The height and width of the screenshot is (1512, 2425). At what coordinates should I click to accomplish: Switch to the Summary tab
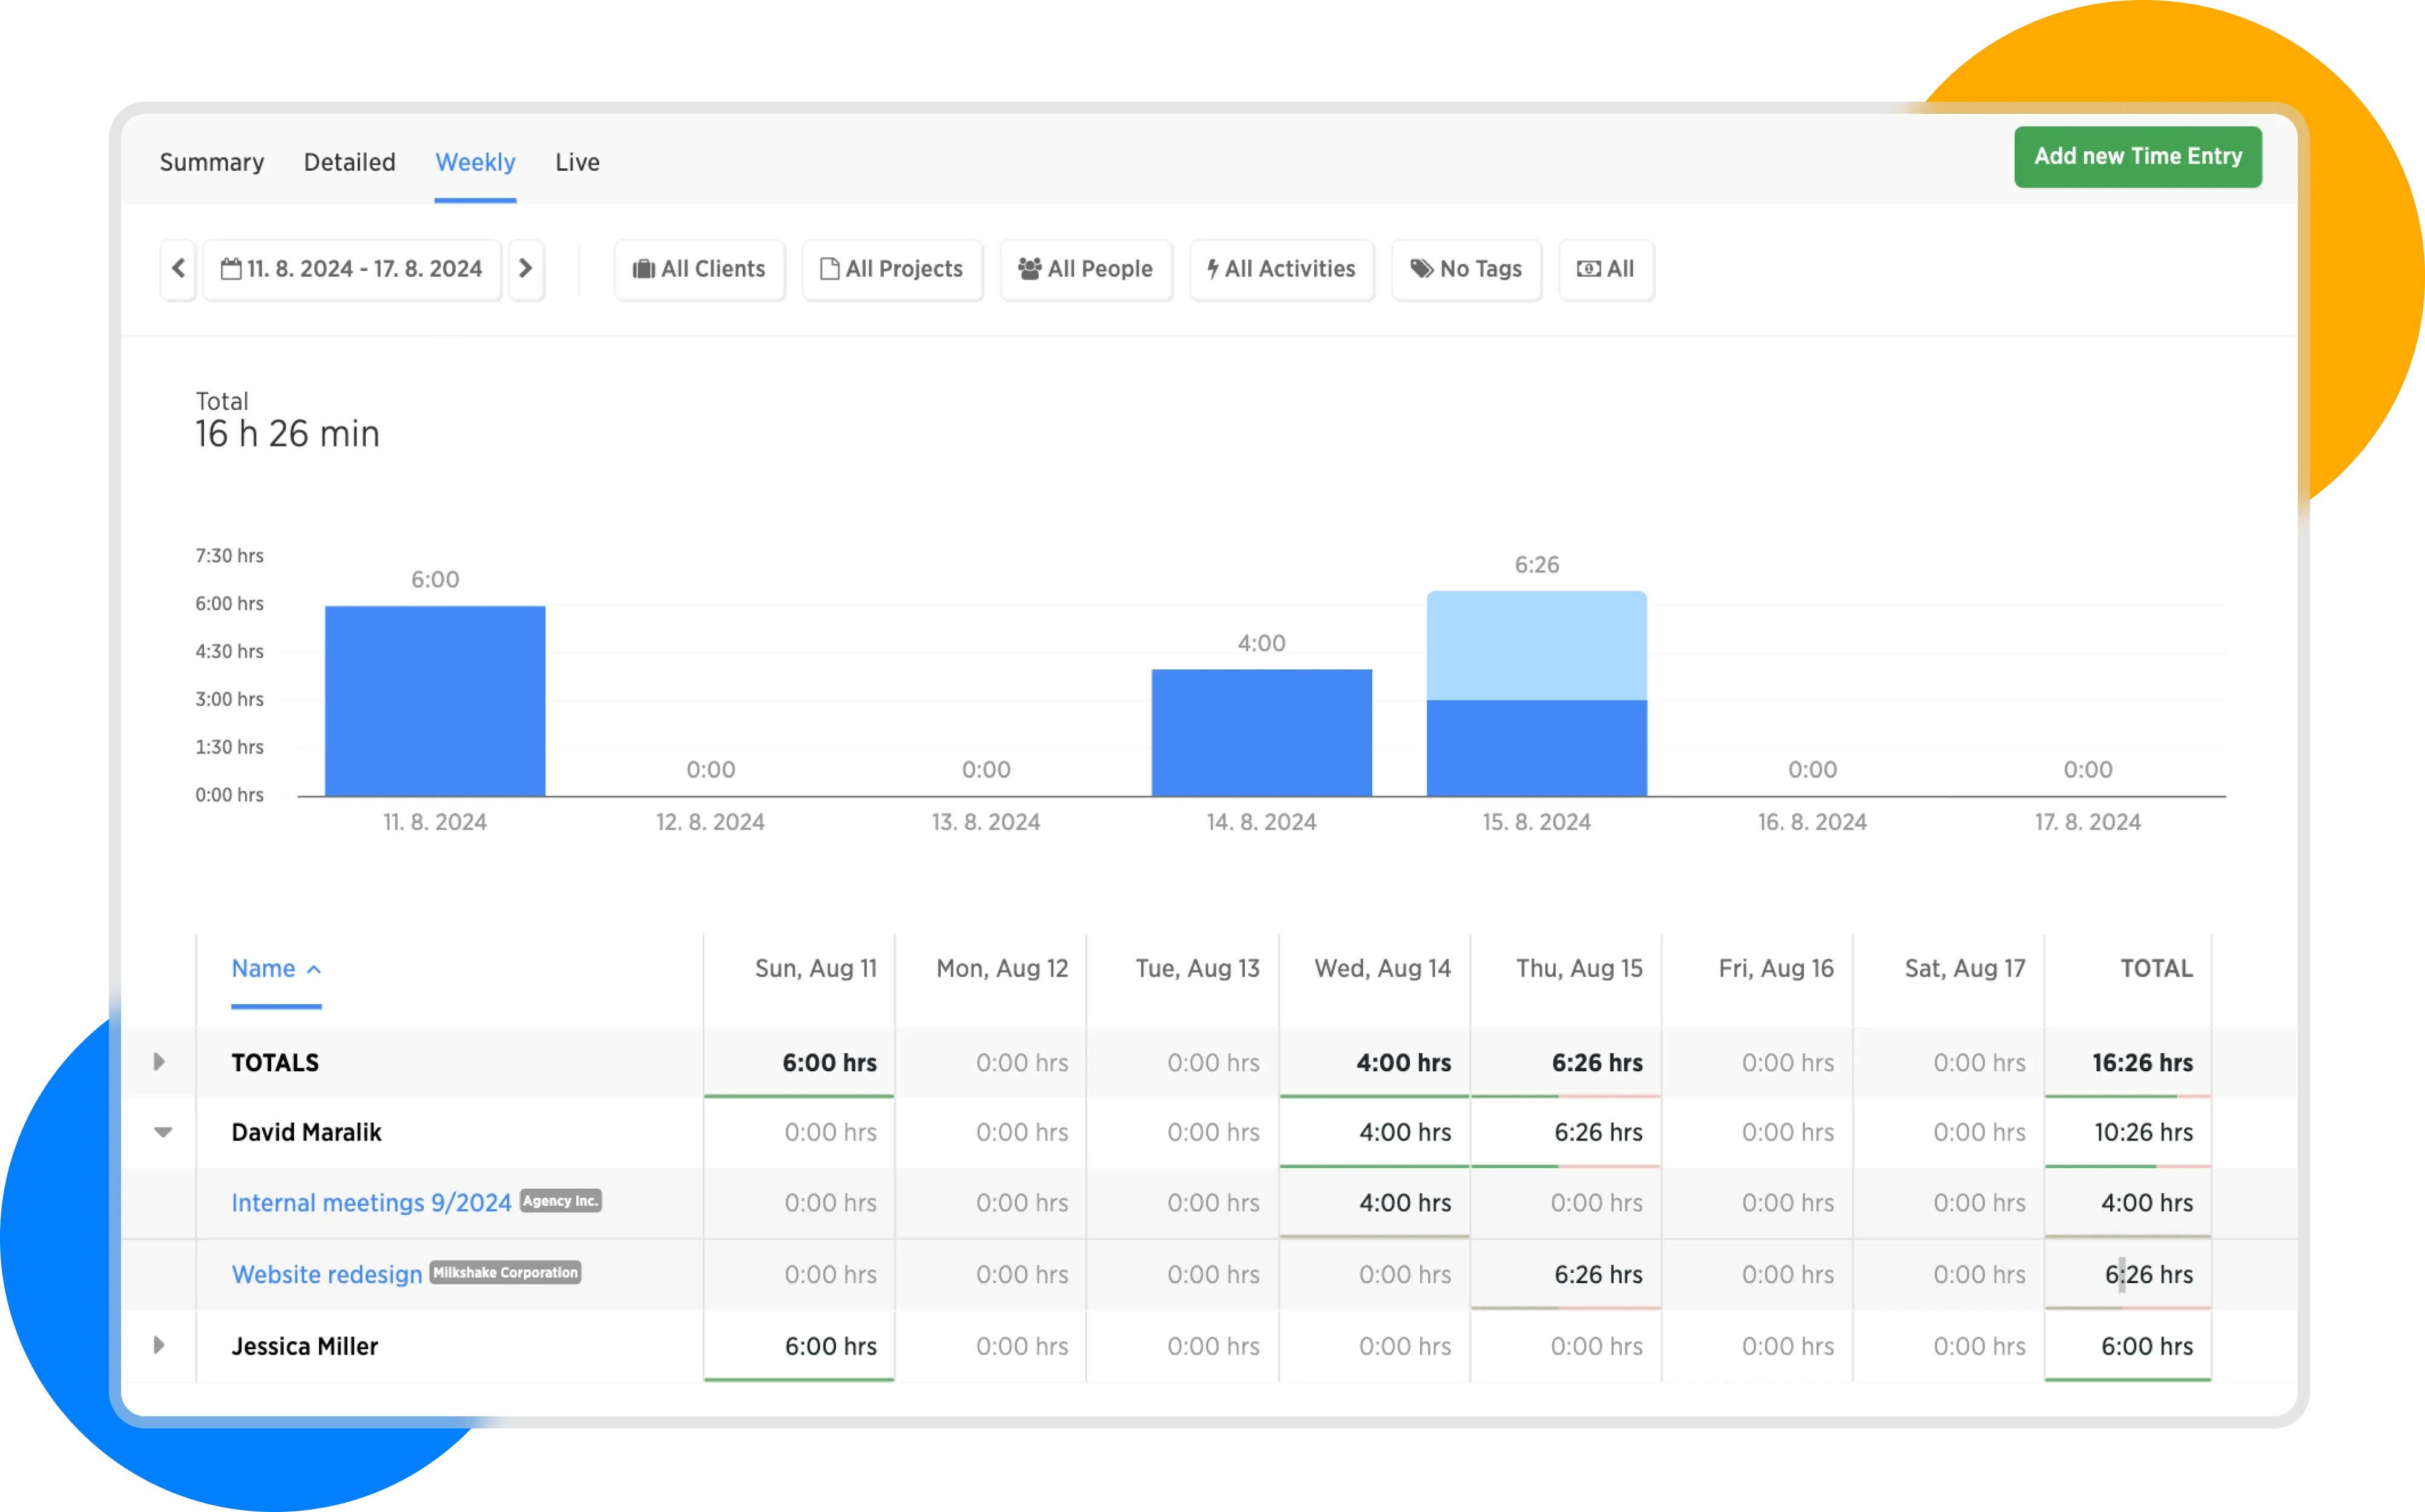tap(212, 162)
